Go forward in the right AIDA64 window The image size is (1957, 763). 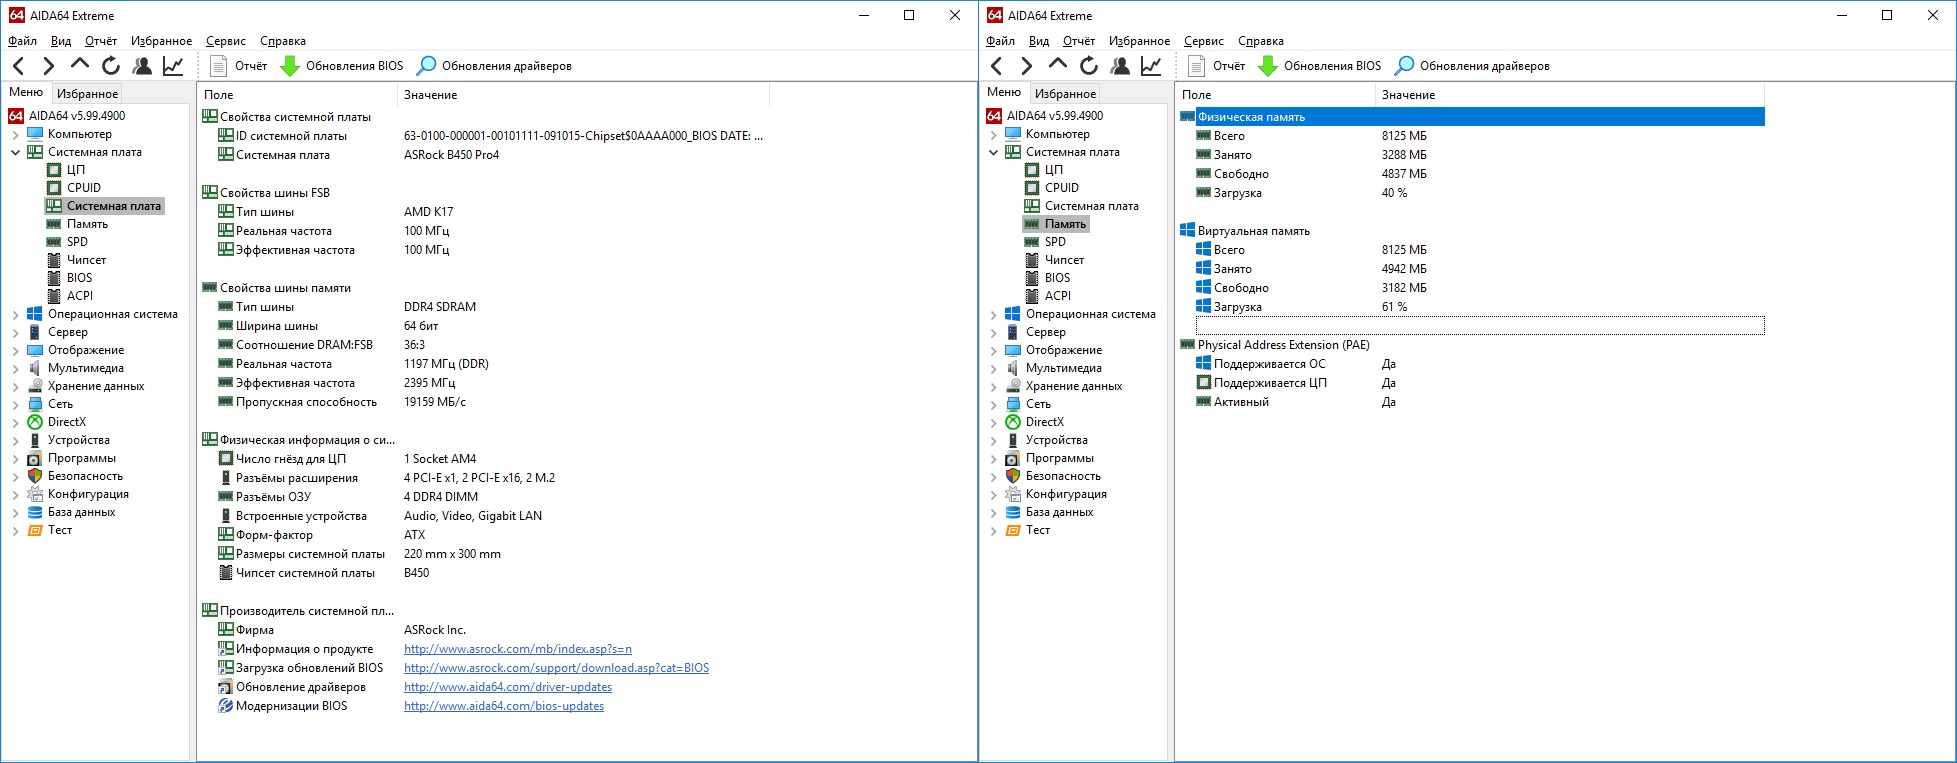1026,66
